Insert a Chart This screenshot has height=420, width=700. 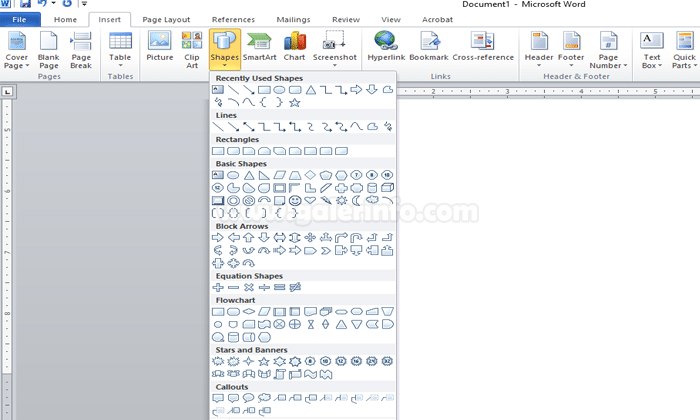pyautogui.click(x=294, y=47)
